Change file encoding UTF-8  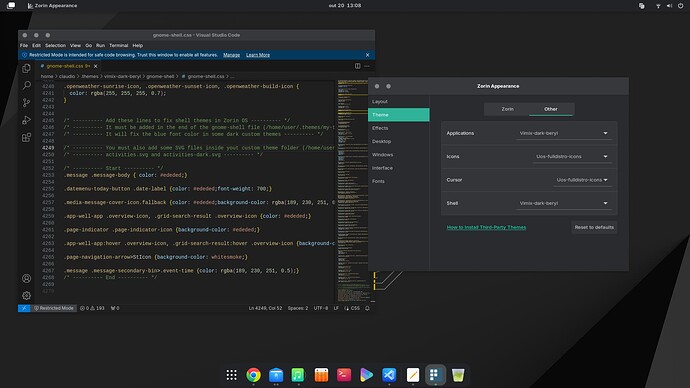click(321, 308)
